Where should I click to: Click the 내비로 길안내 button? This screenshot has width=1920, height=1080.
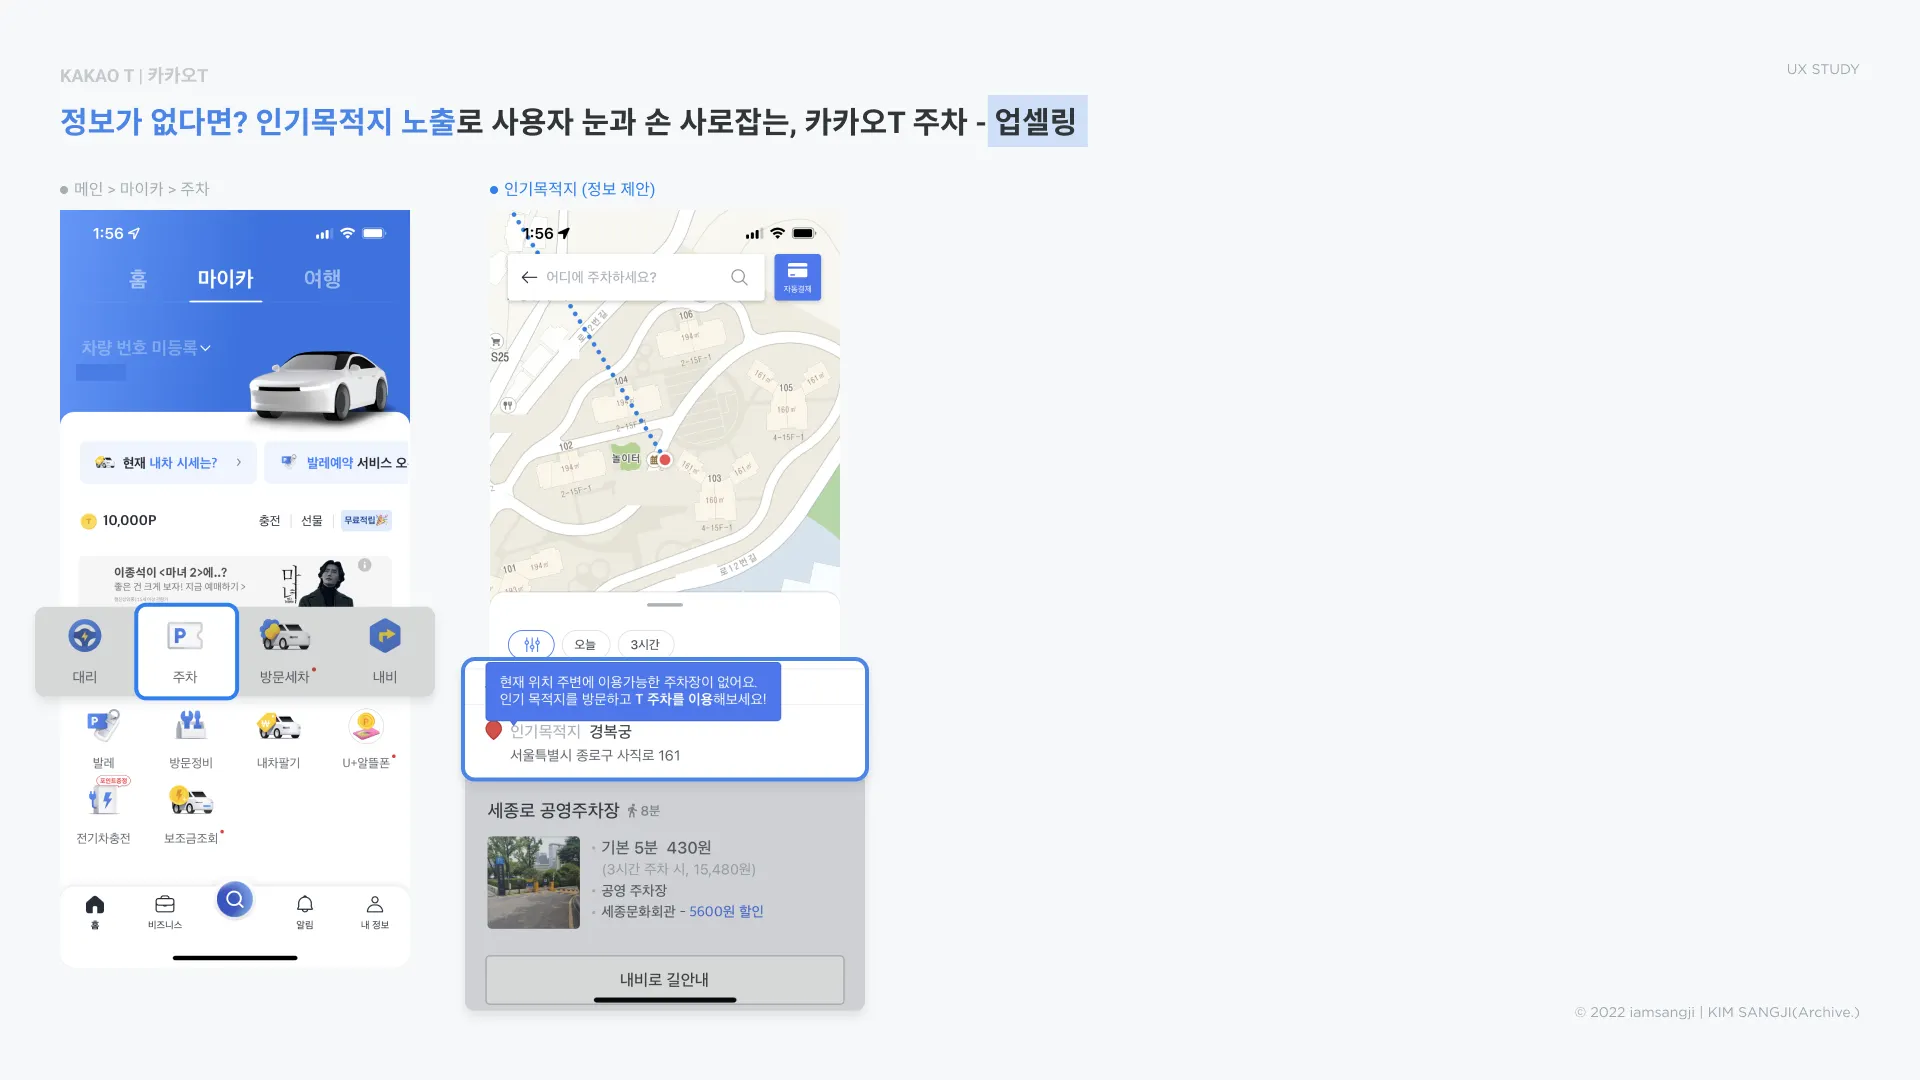coord(664,979)
